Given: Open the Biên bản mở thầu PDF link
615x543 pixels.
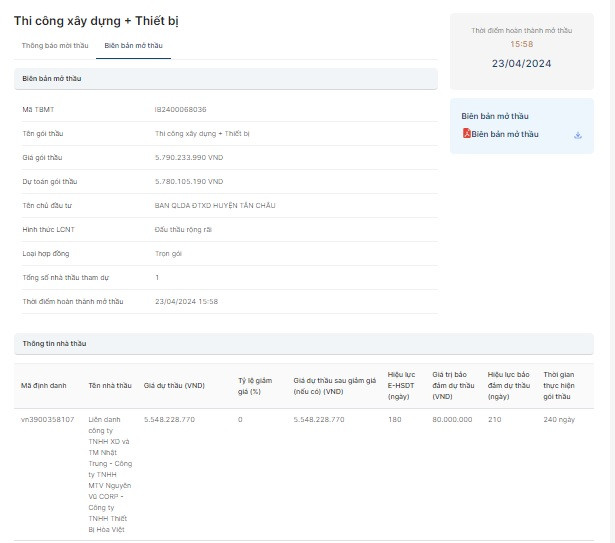Looking at the screenshot, I should [505, 134].
